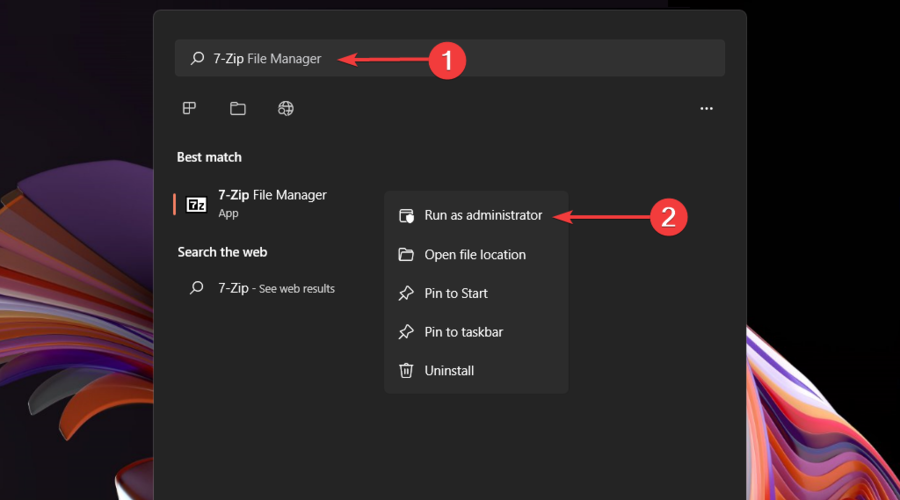Select Uninstall from the context menu
This screenshot has height=500, width=900.
pyautogui.click(x=449, y=370)
